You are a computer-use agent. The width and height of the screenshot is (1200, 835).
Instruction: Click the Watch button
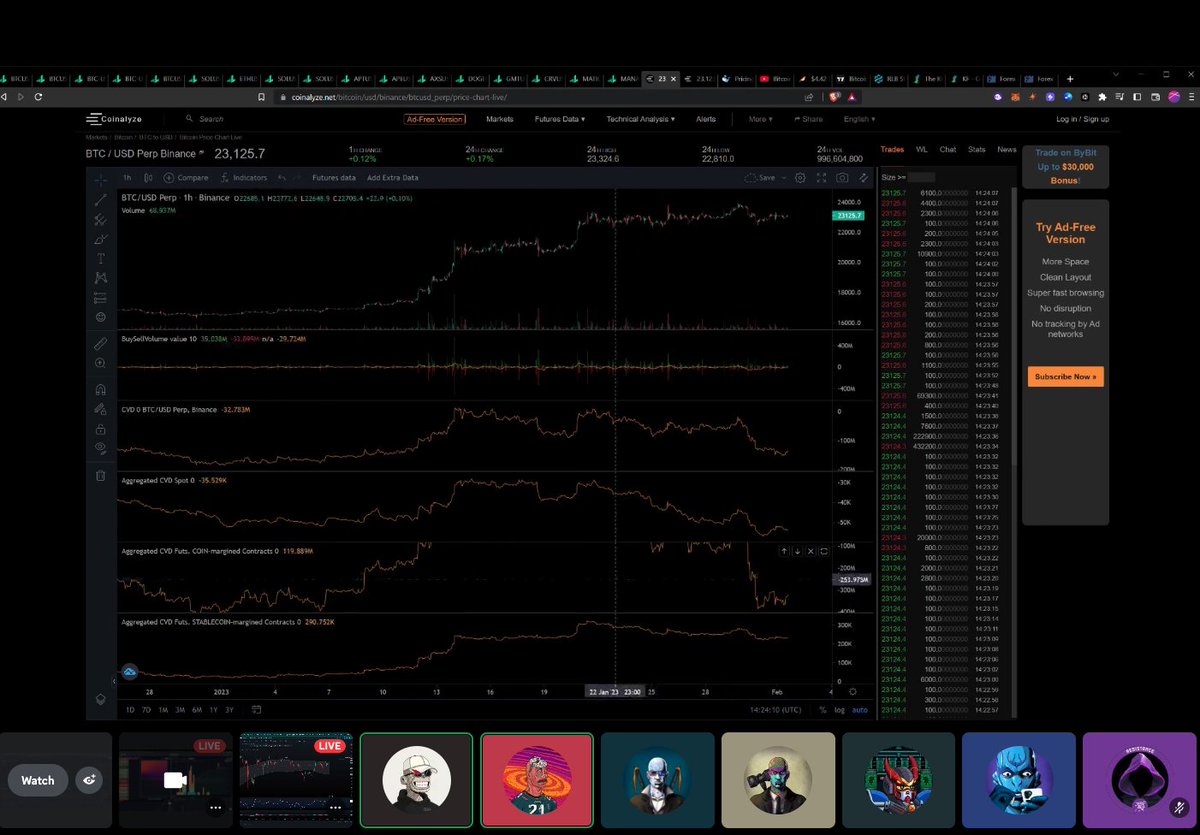(38, 781)
